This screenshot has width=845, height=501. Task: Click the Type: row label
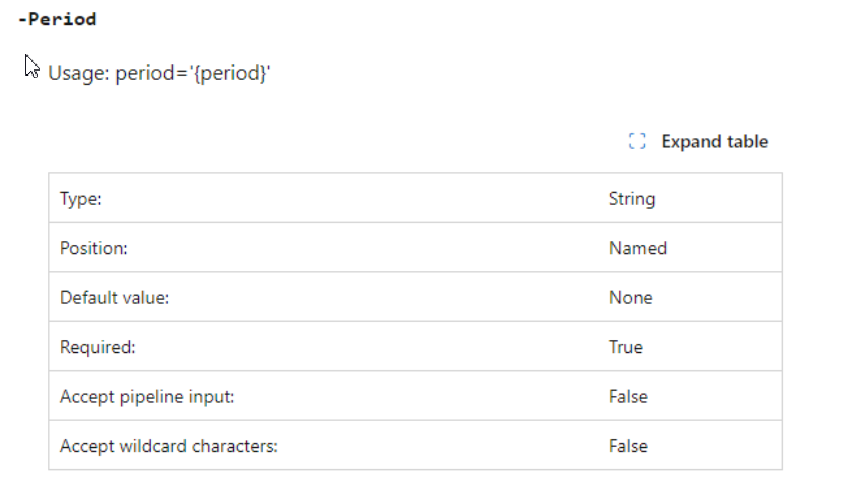coord(81,199)
